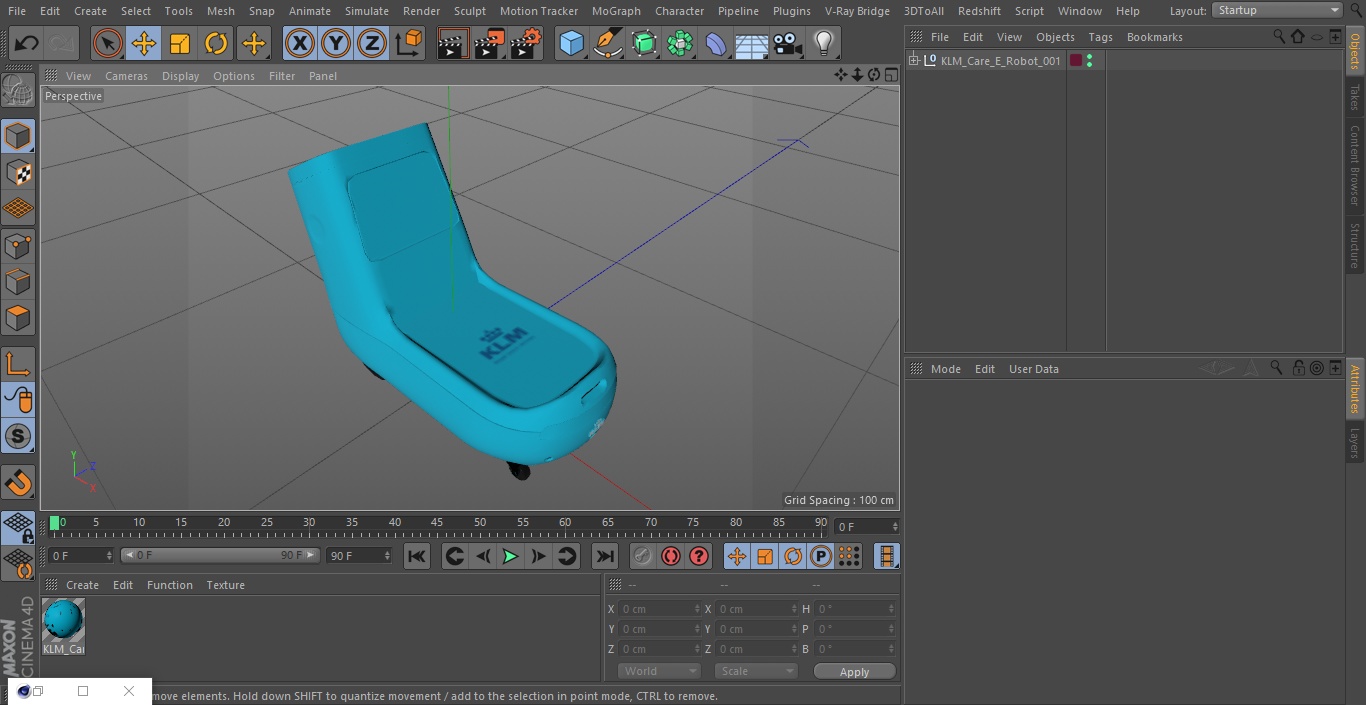Toggle Parameter keyframe recording P icon

point(821,556)
